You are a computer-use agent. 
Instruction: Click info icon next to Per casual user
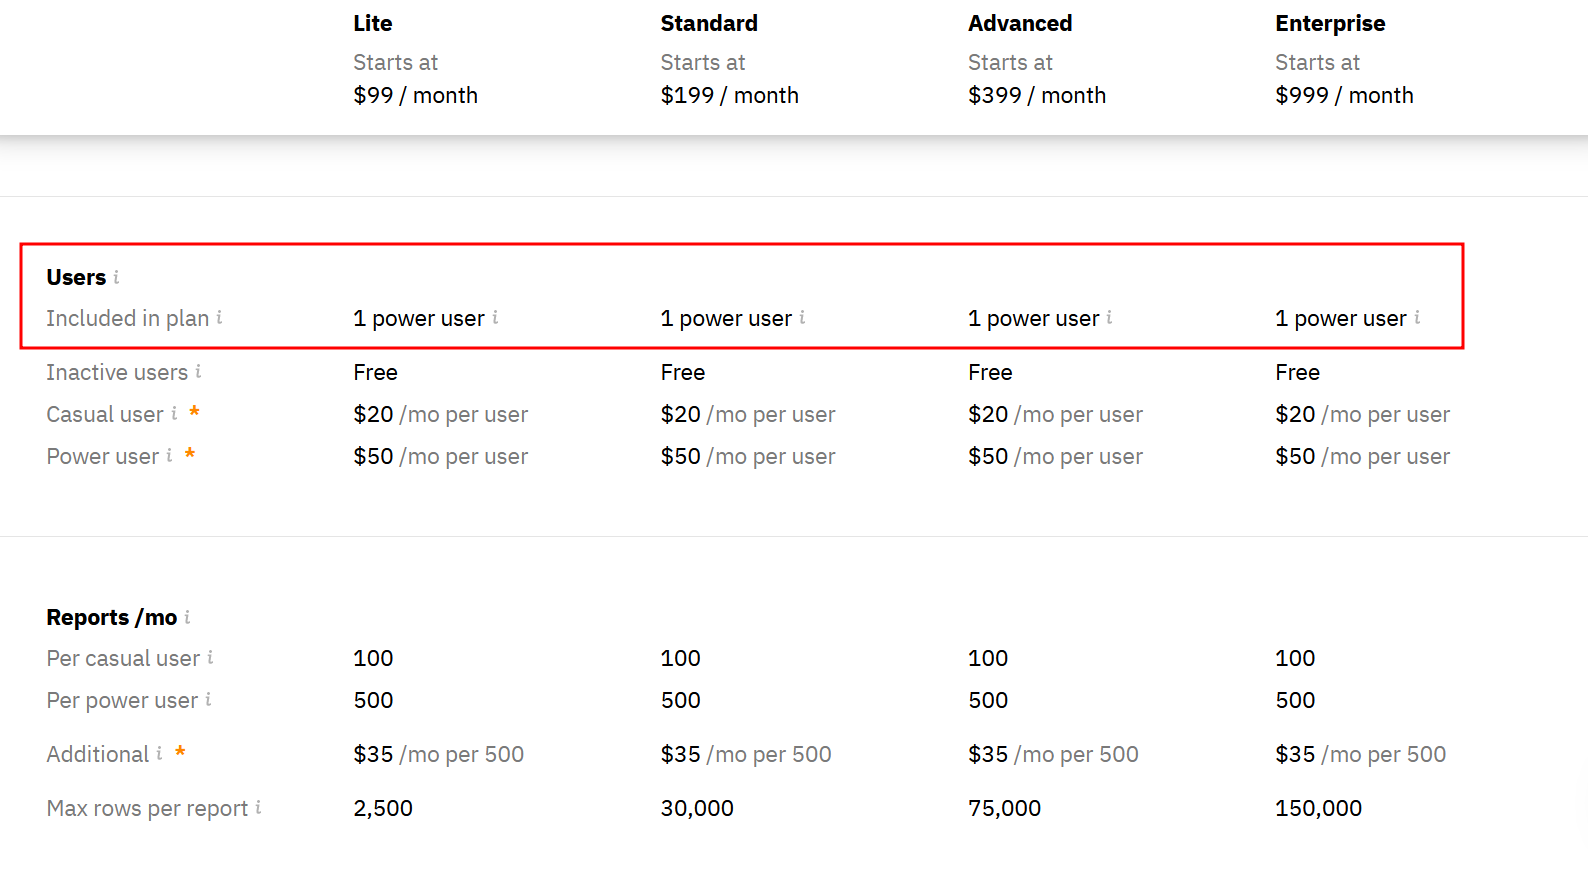point(210,657)
